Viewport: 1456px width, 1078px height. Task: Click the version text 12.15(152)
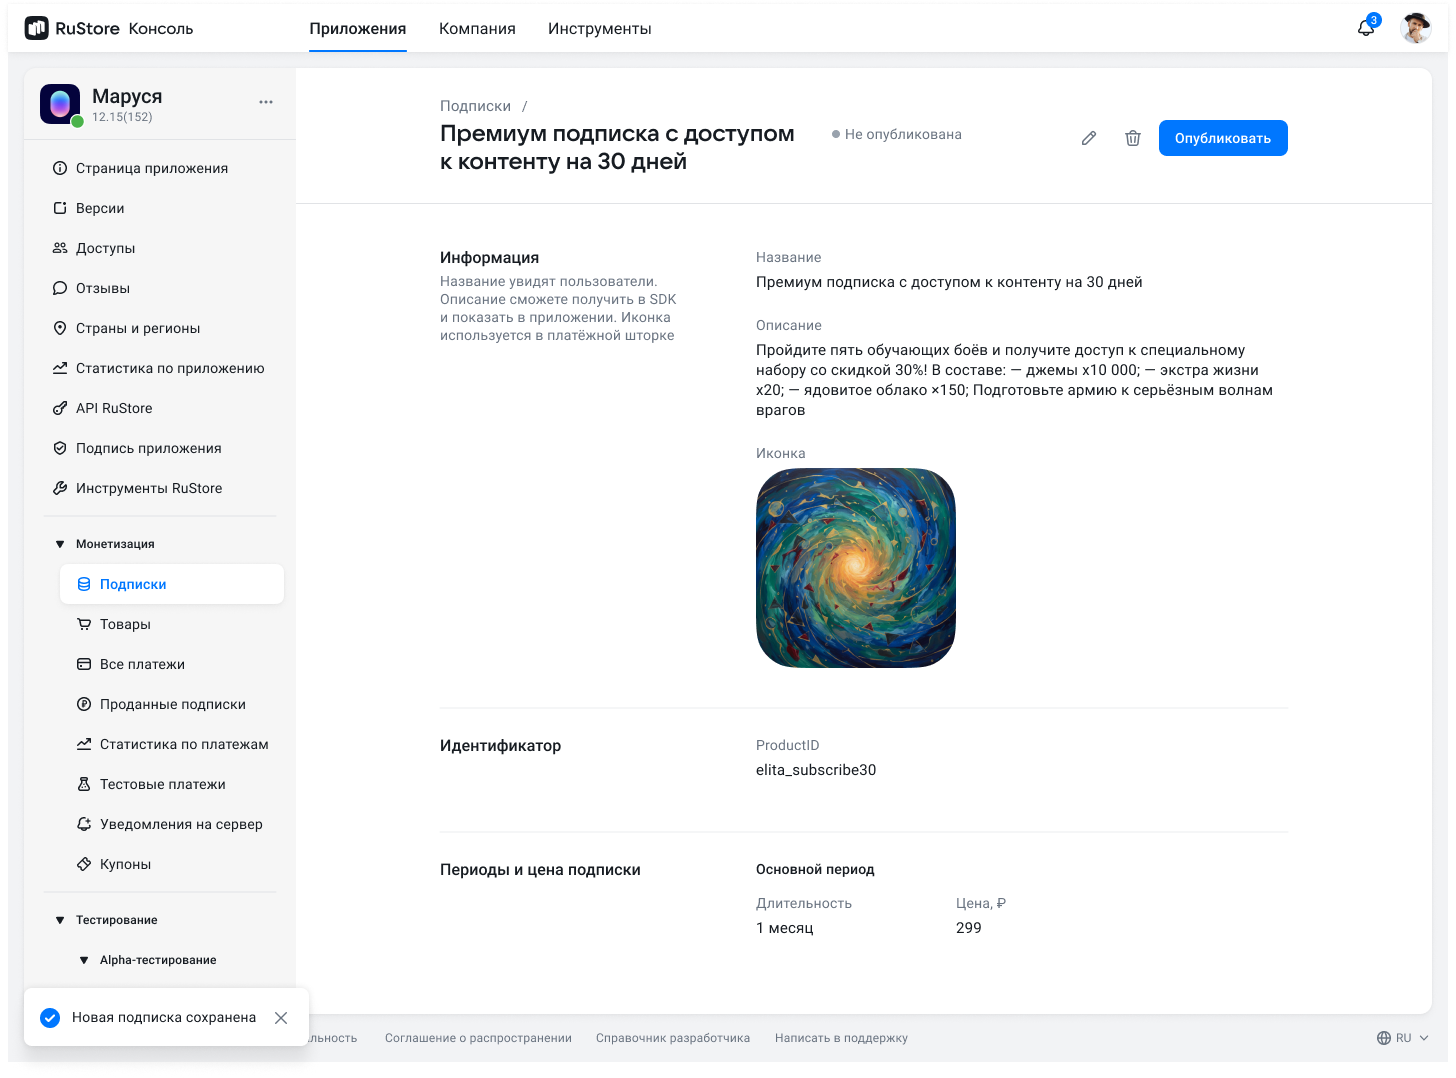coord(122,117)
